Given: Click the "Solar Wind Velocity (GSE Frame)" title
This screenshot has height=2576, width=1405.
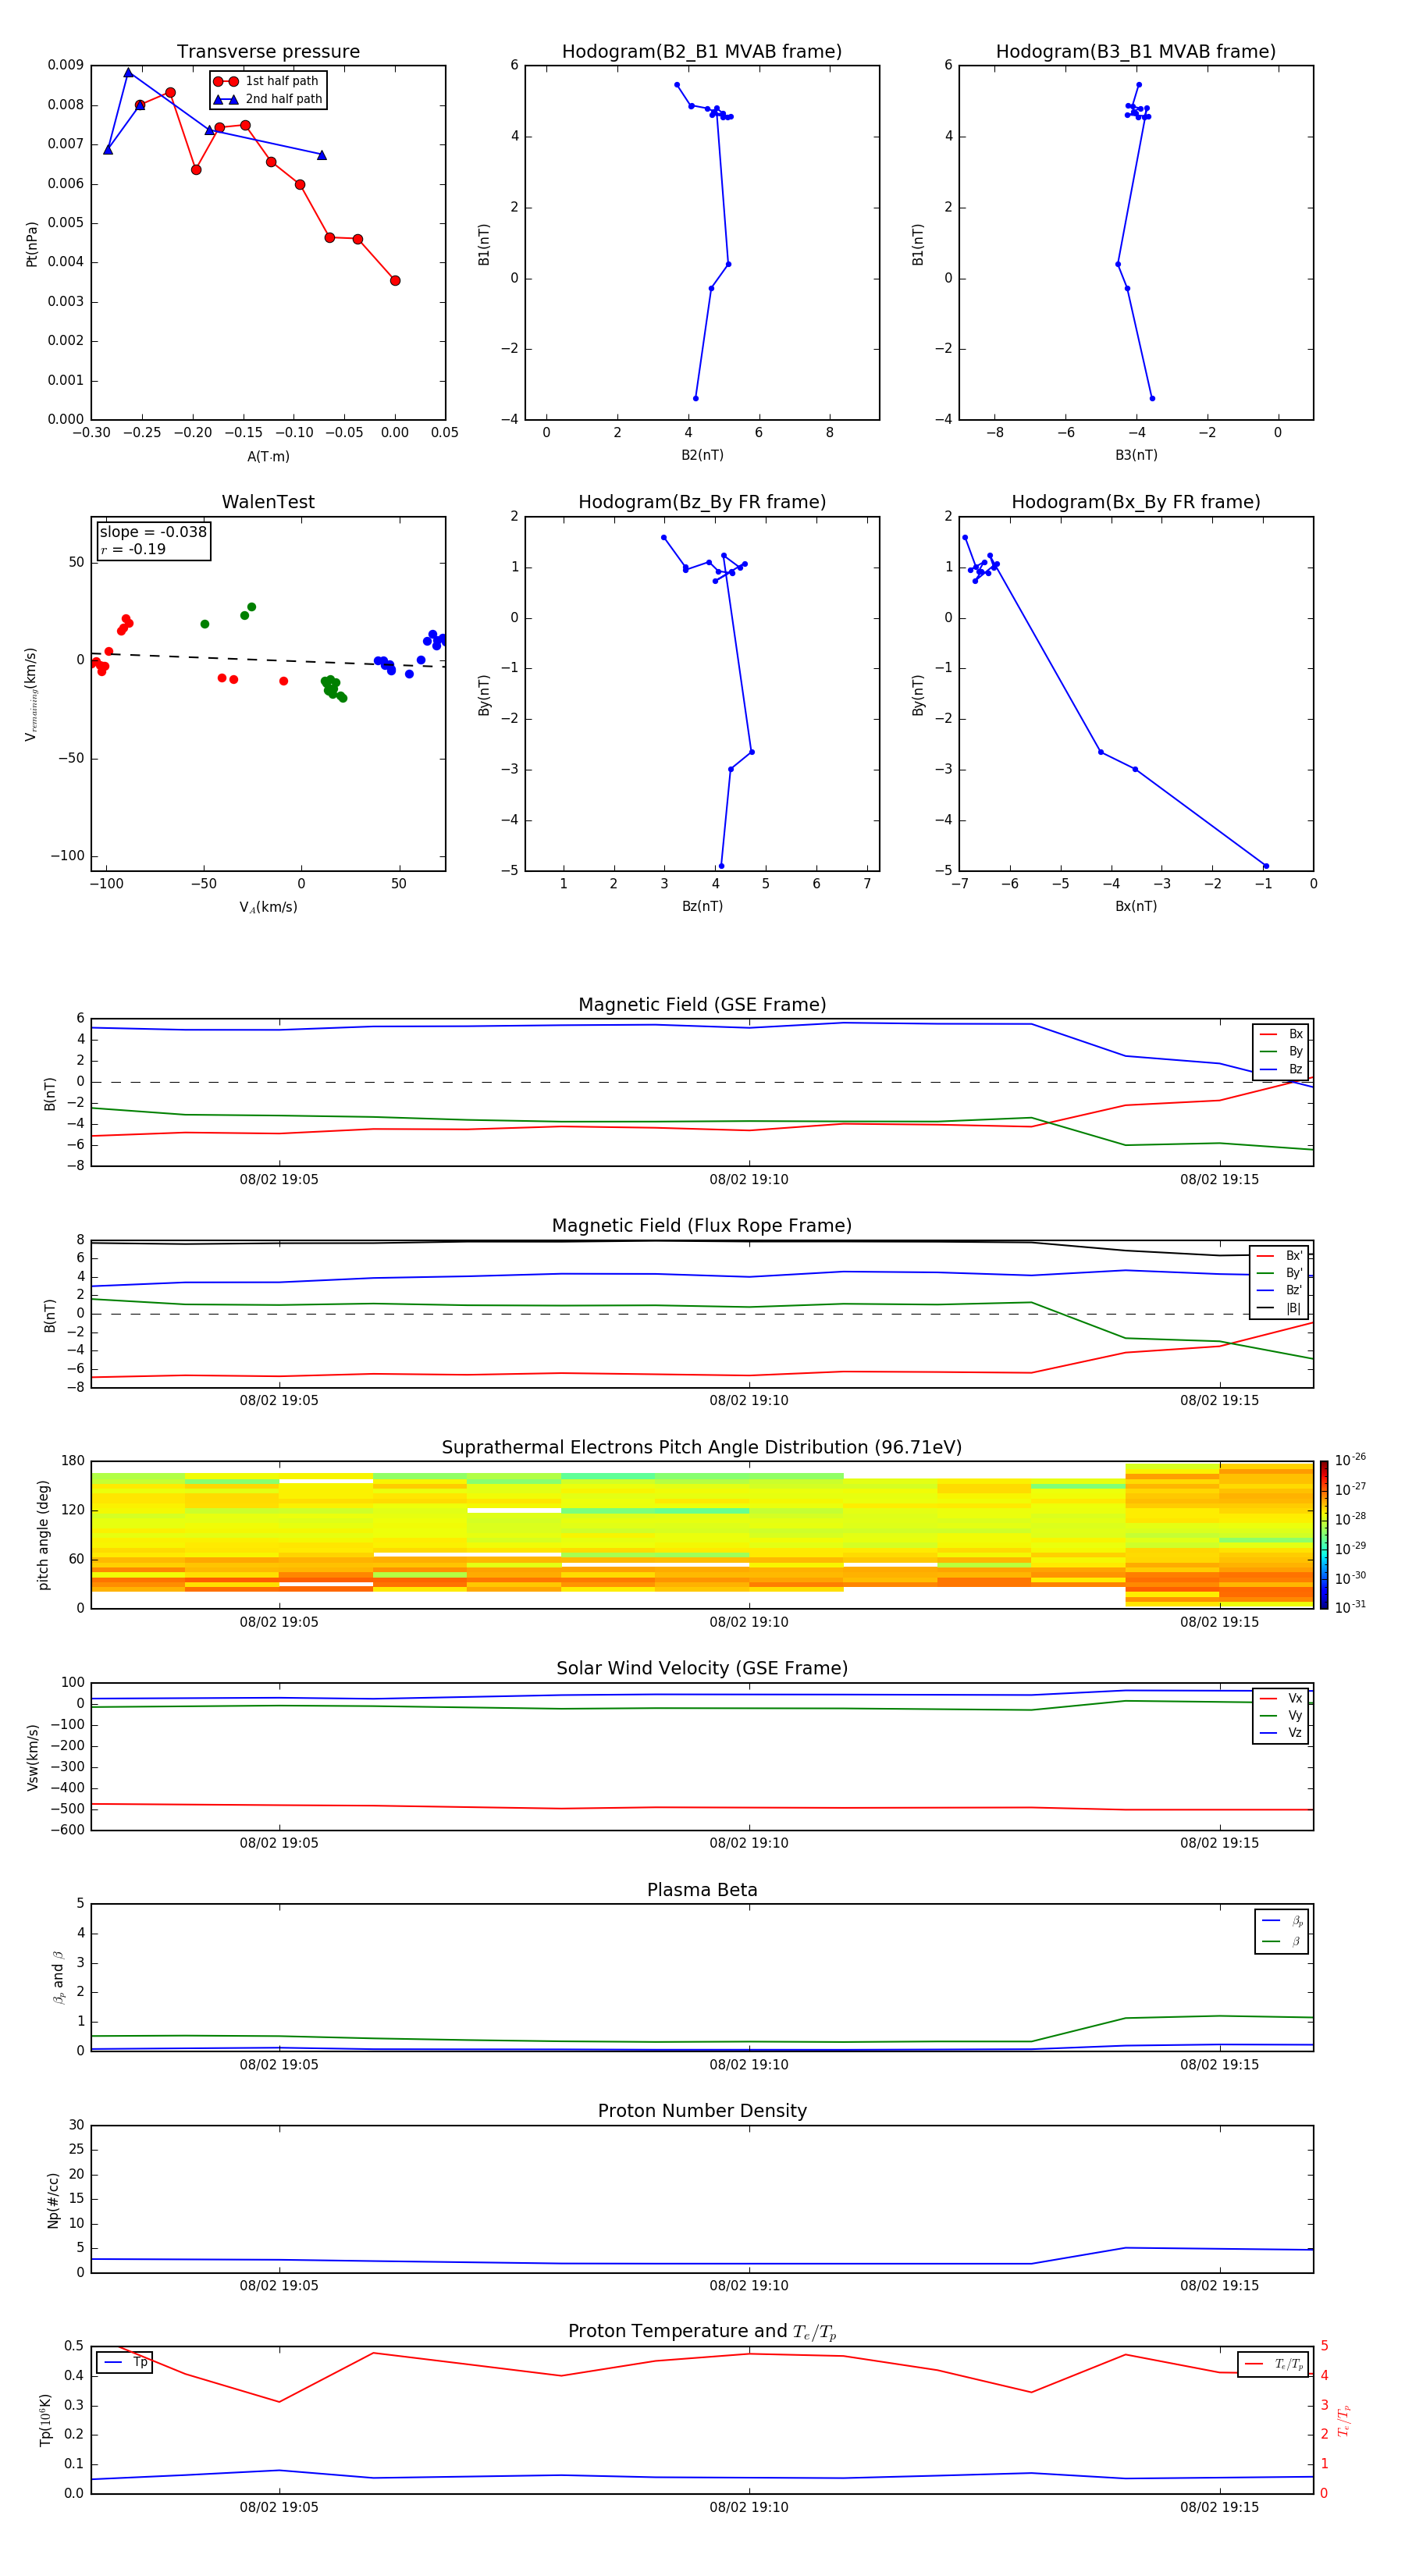Looking at the screenshot, I should point(702,1669).
